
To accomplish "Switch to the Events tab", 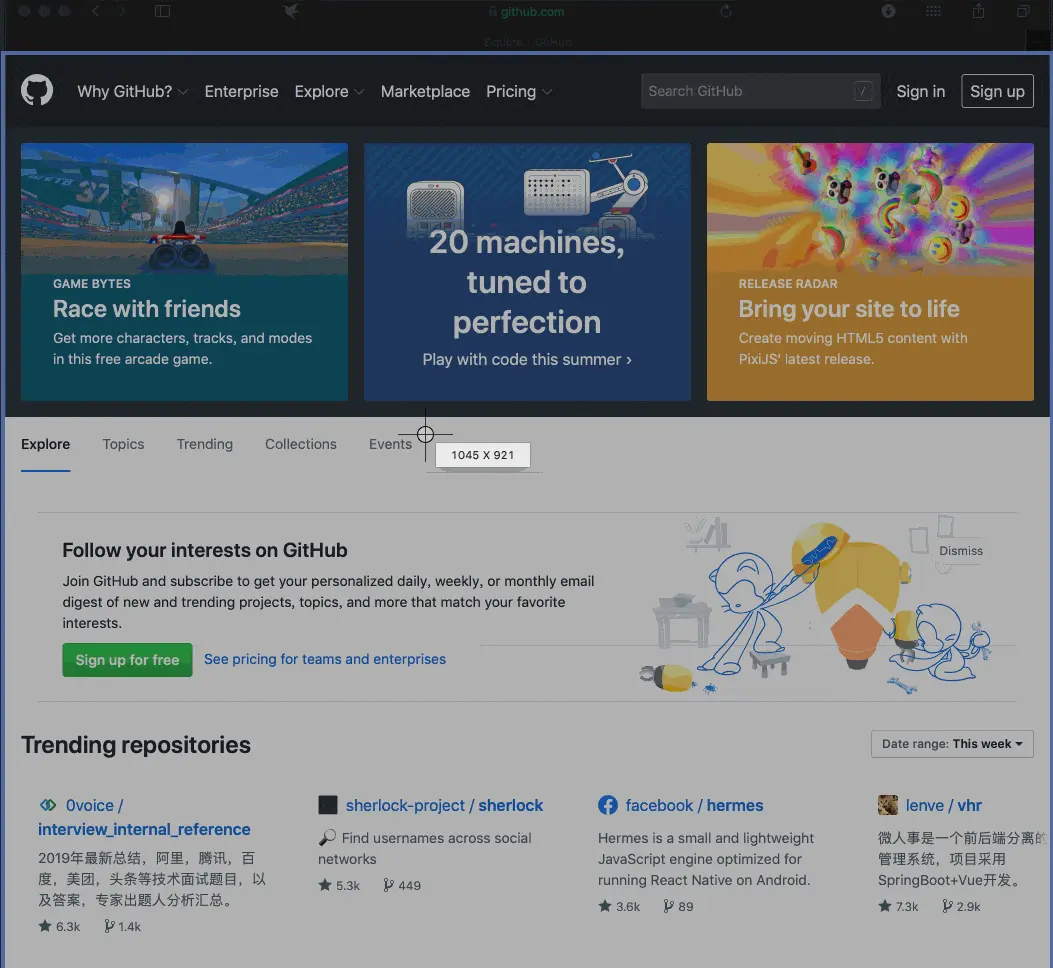I will (390, 444).
